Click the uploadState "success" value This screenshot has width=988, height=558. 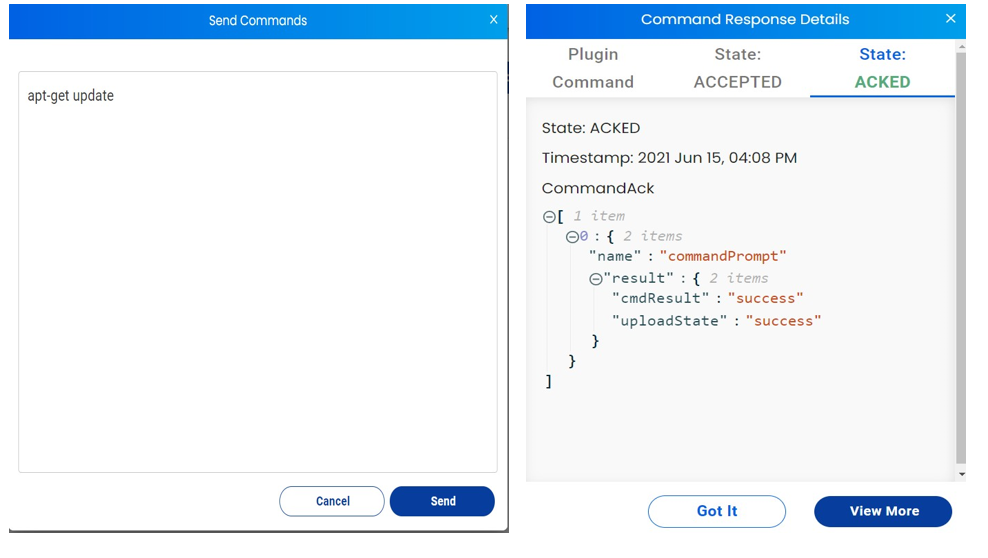pos(783,321)
